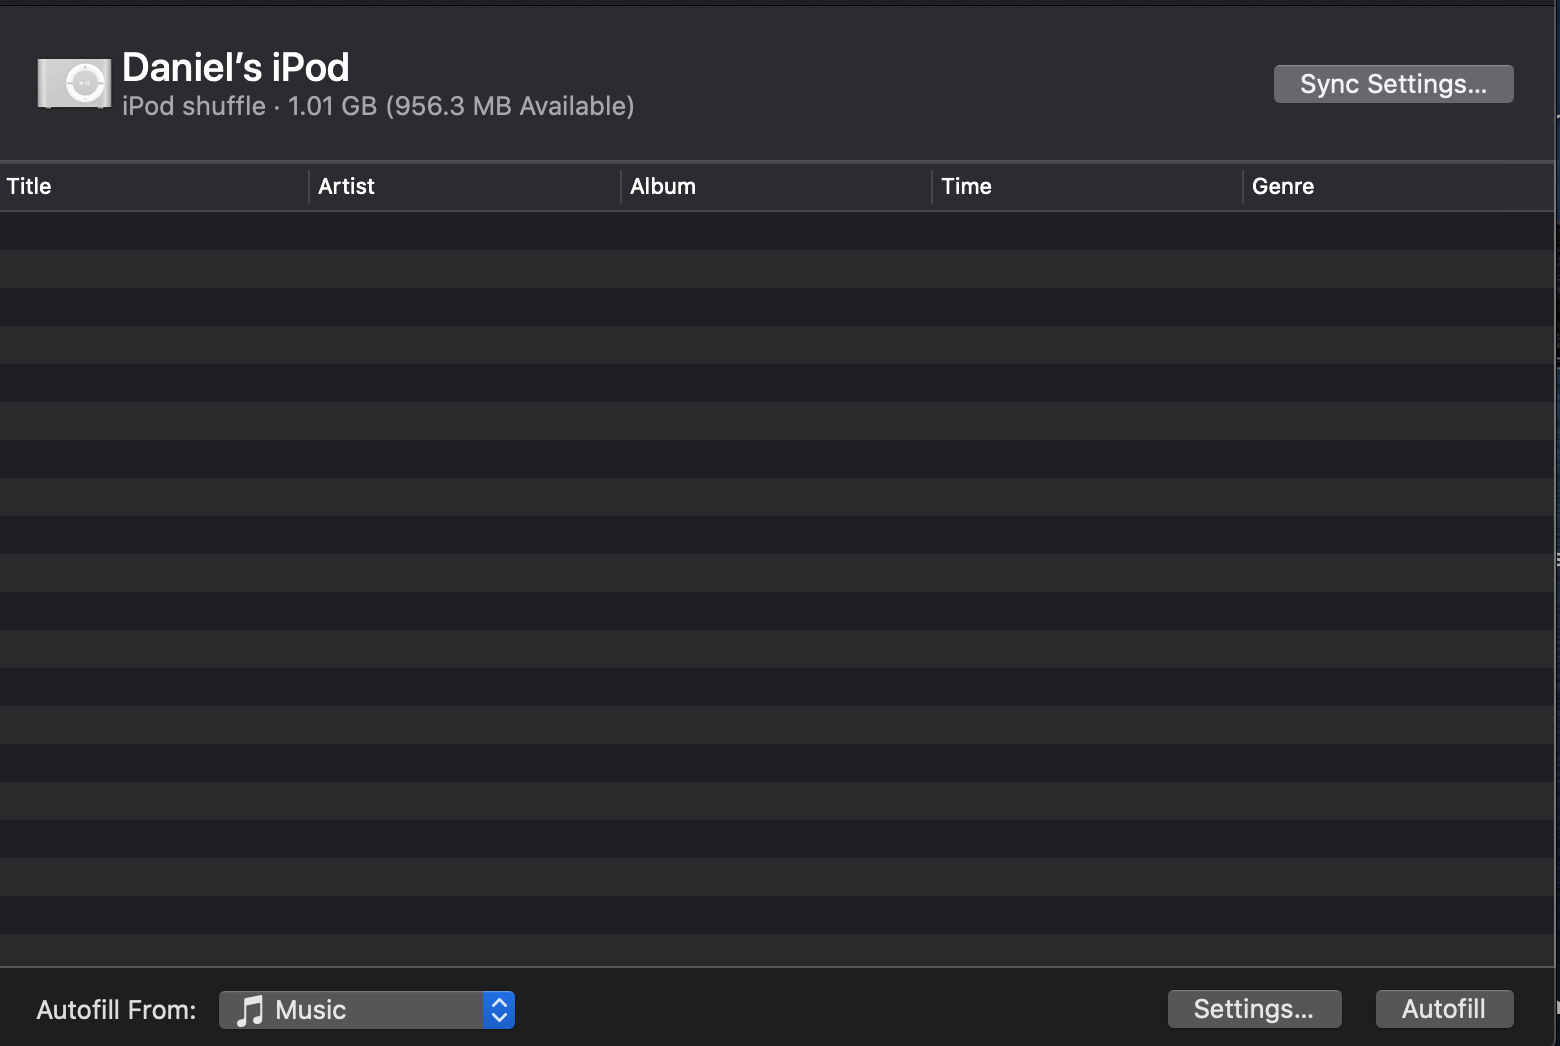Click the Autofill button
The height and width of the screenshot is (1046, 1560).
[x=1444, y=1009]
